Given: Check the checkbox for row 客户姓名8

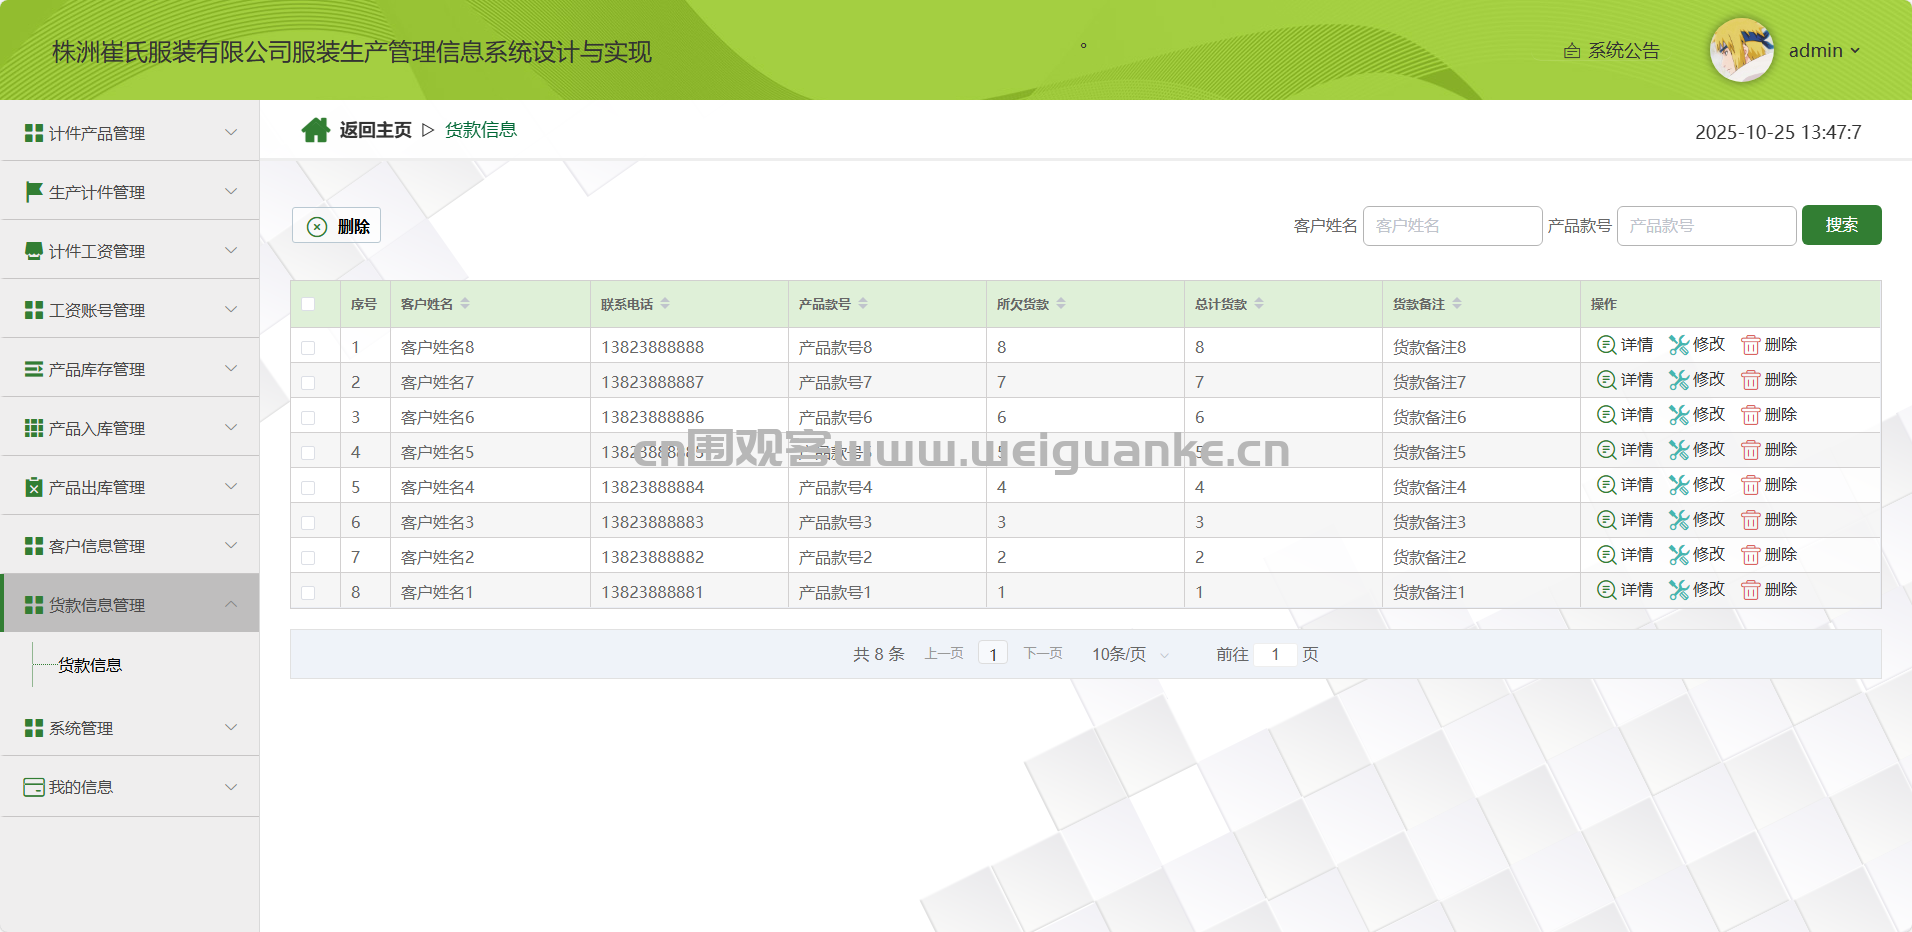Looking at the screenshot, I should (x=308, y=348).
